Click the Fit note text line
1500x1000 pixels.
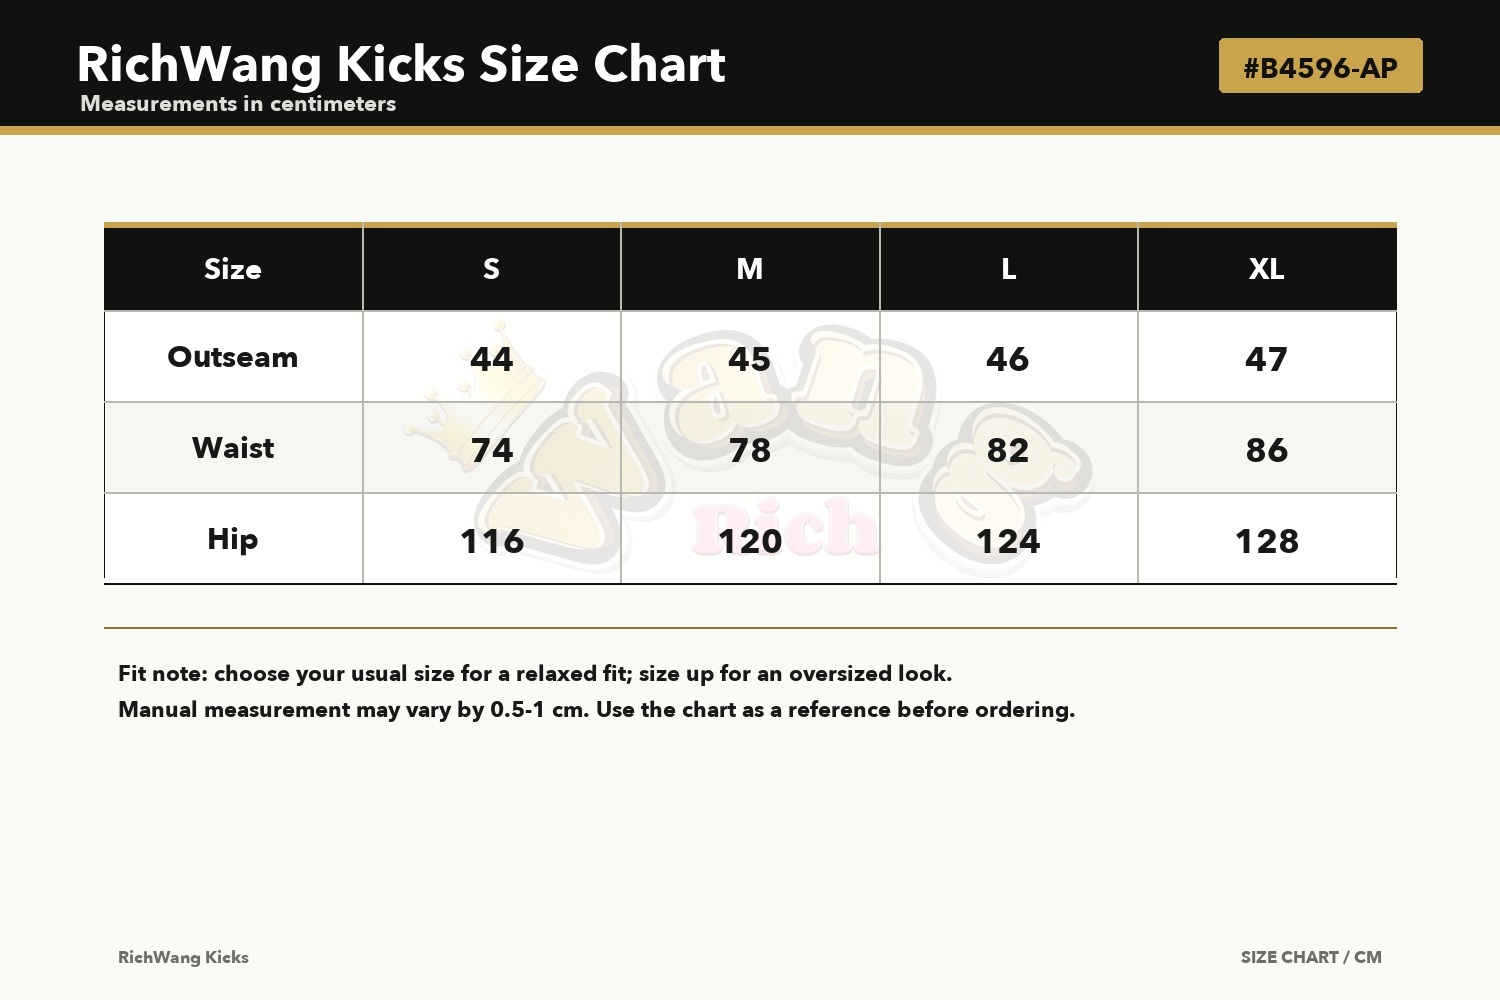(x=535, y=674)
